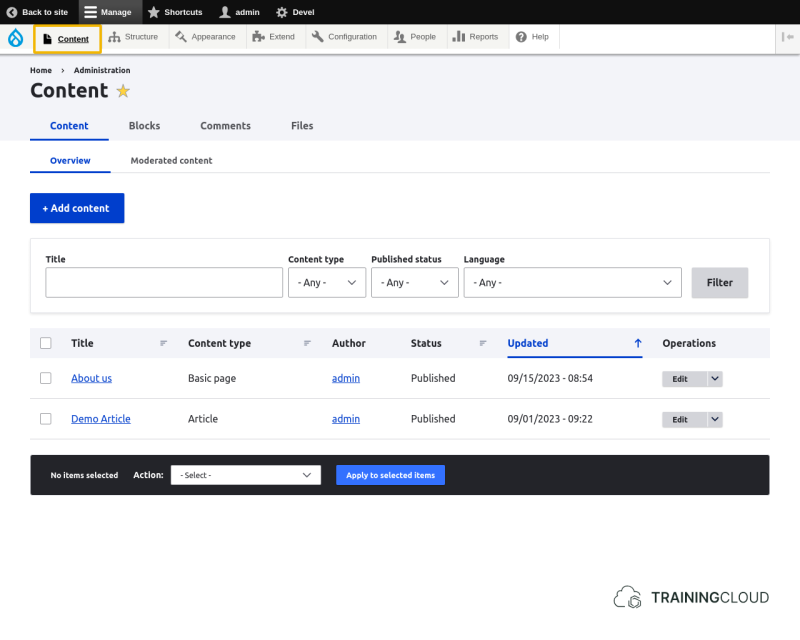This screenshot has width=800, height=640.
Task: Edit the Demo Article
Action: [x=684, y=420]
